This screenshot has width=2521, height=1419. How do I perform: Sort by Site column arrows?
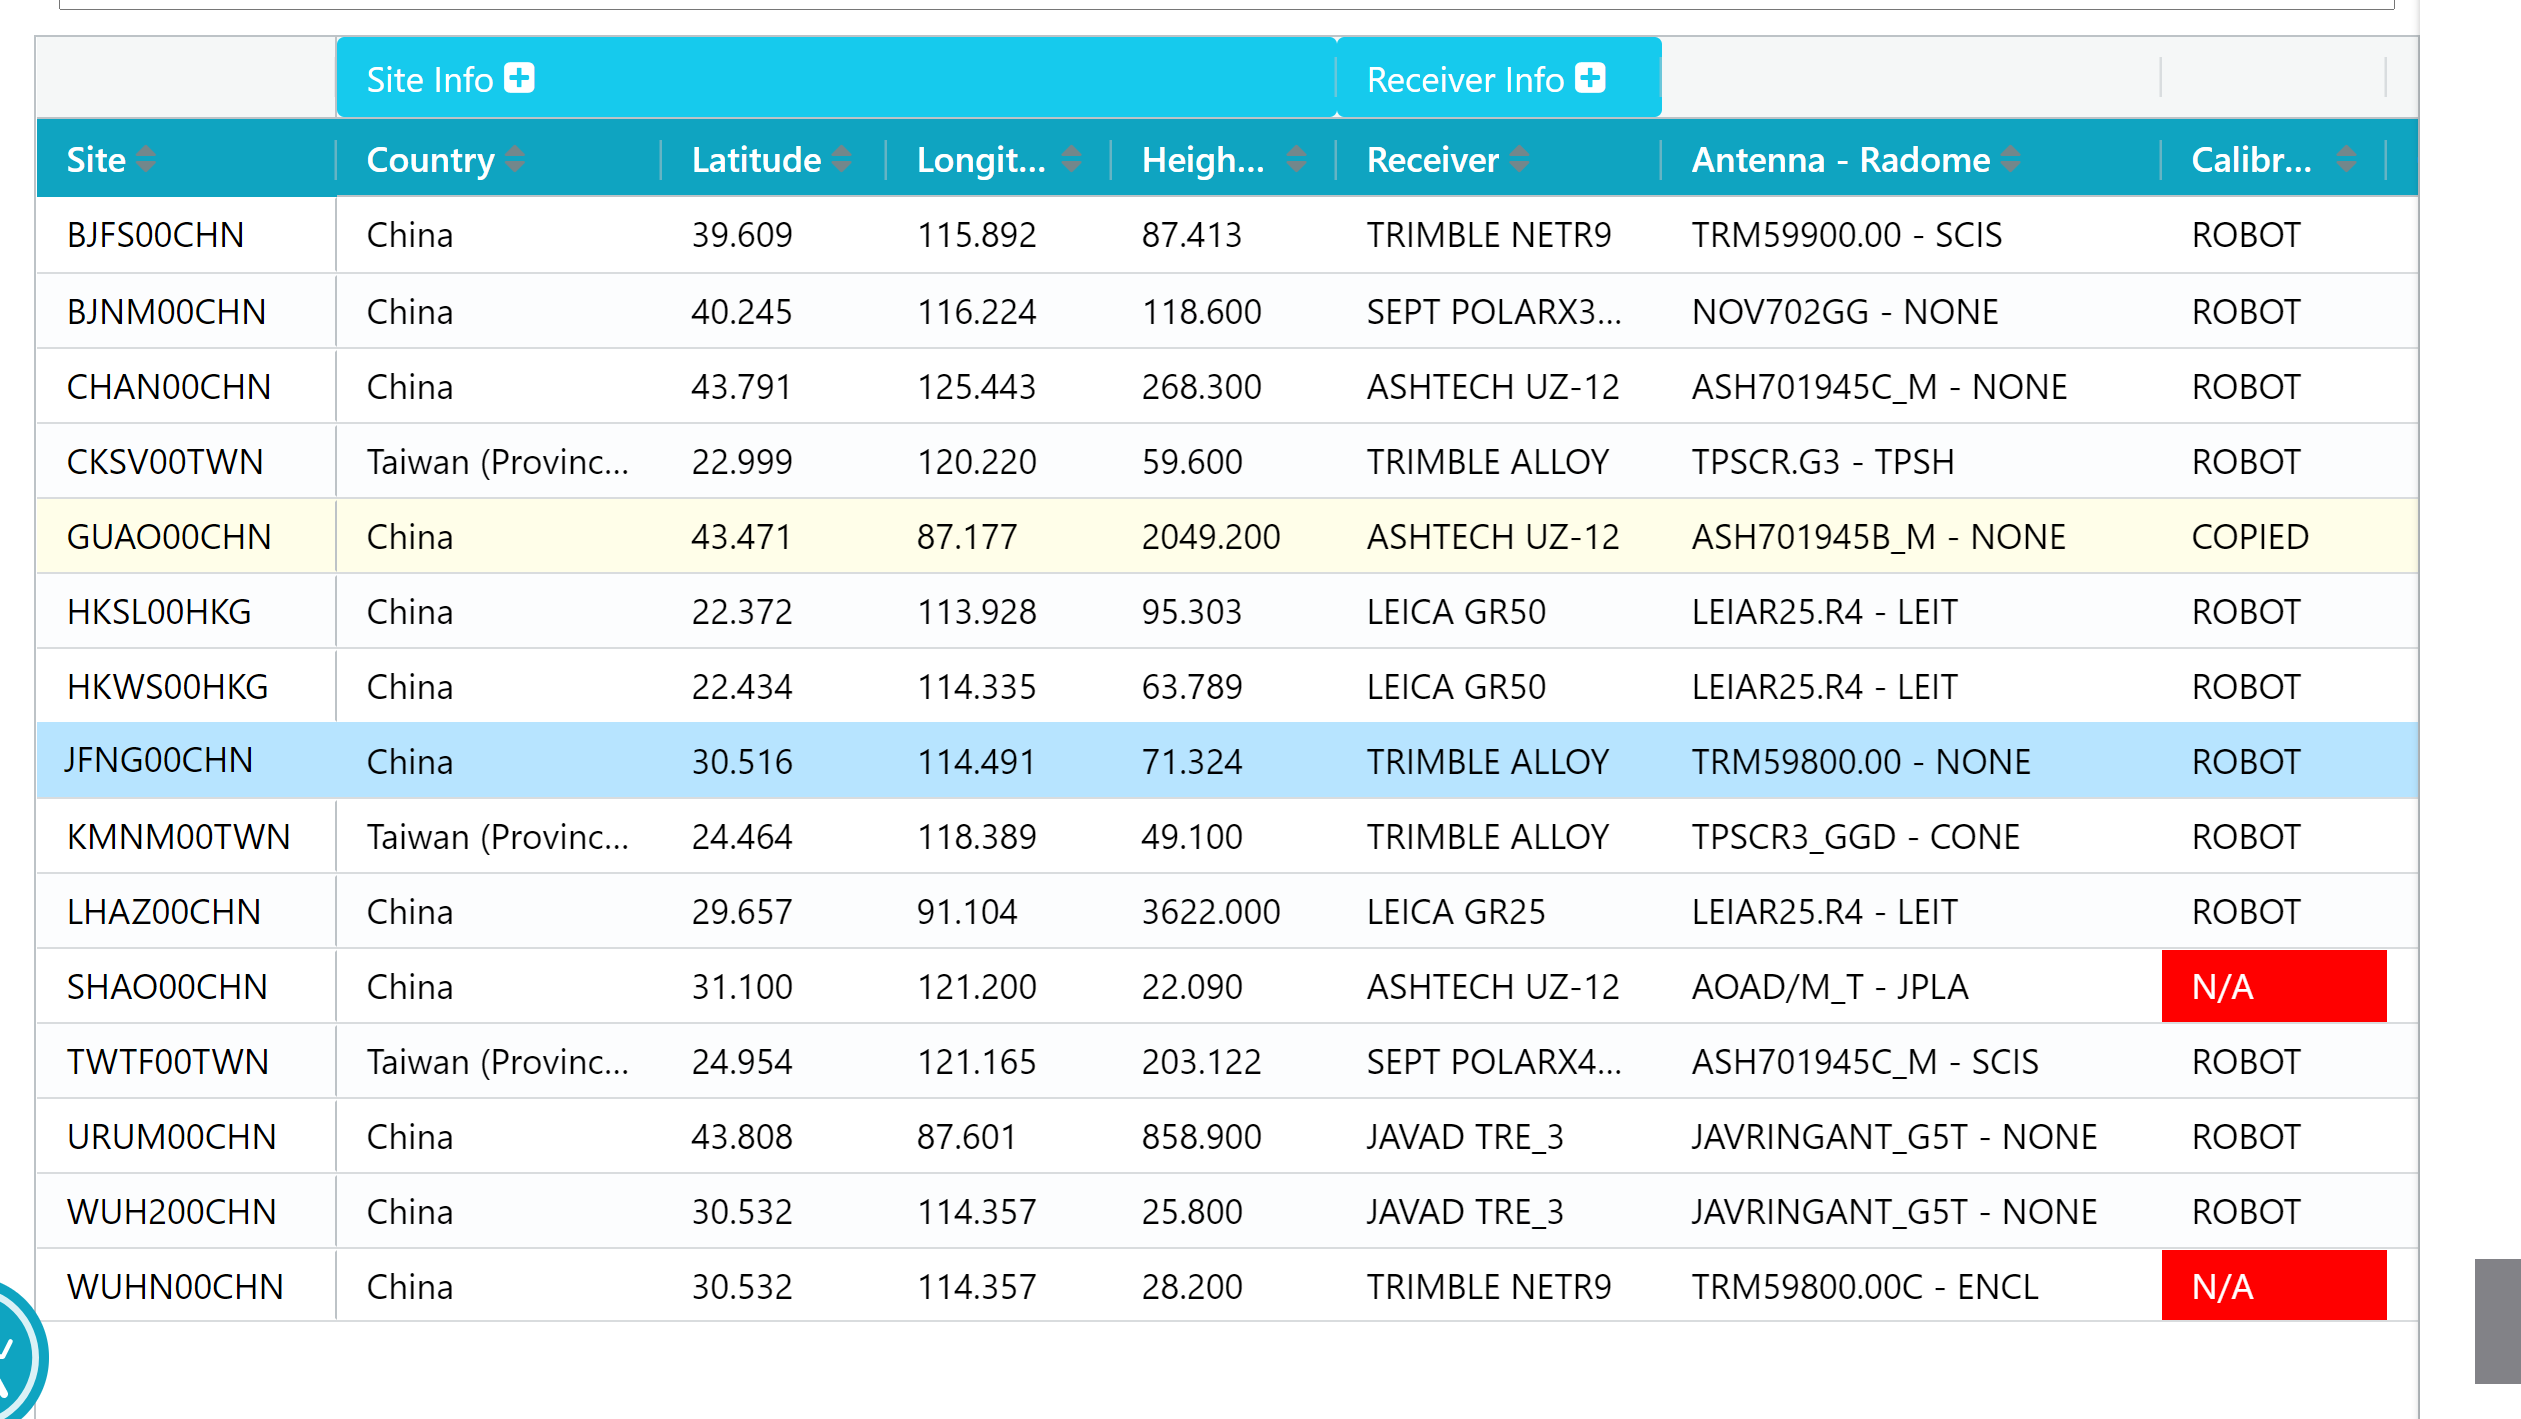pyautogui.click(x=146, y=159)
